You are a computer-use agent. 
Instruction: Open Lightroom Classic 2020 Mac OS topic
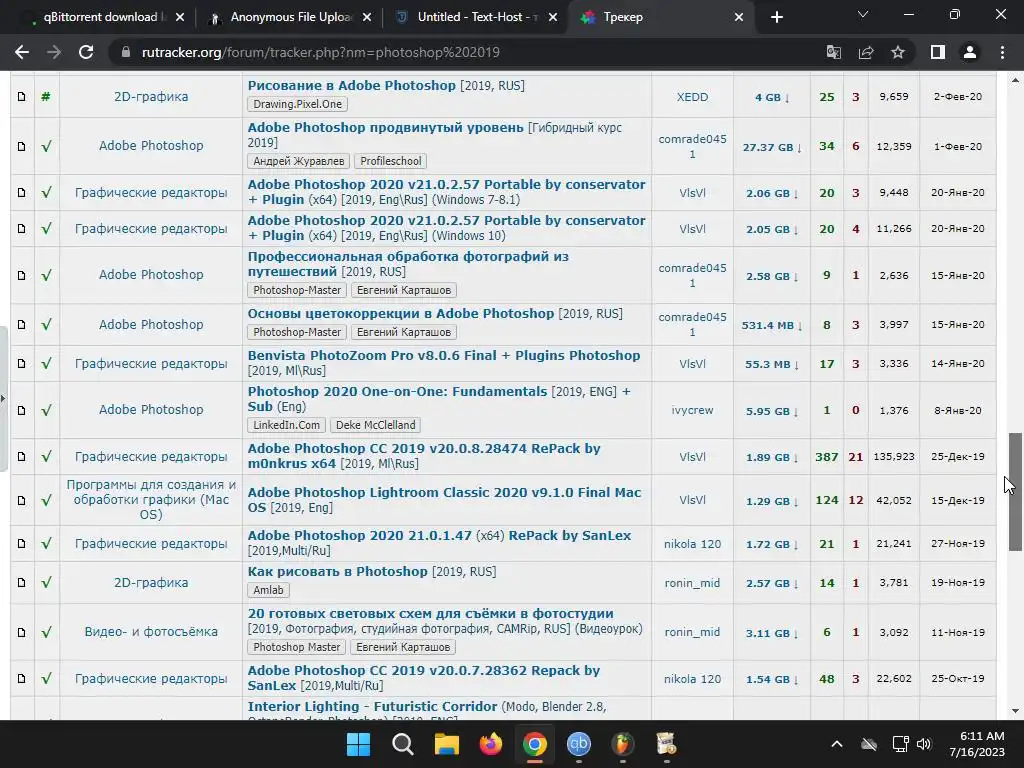[x=444, y=500]
